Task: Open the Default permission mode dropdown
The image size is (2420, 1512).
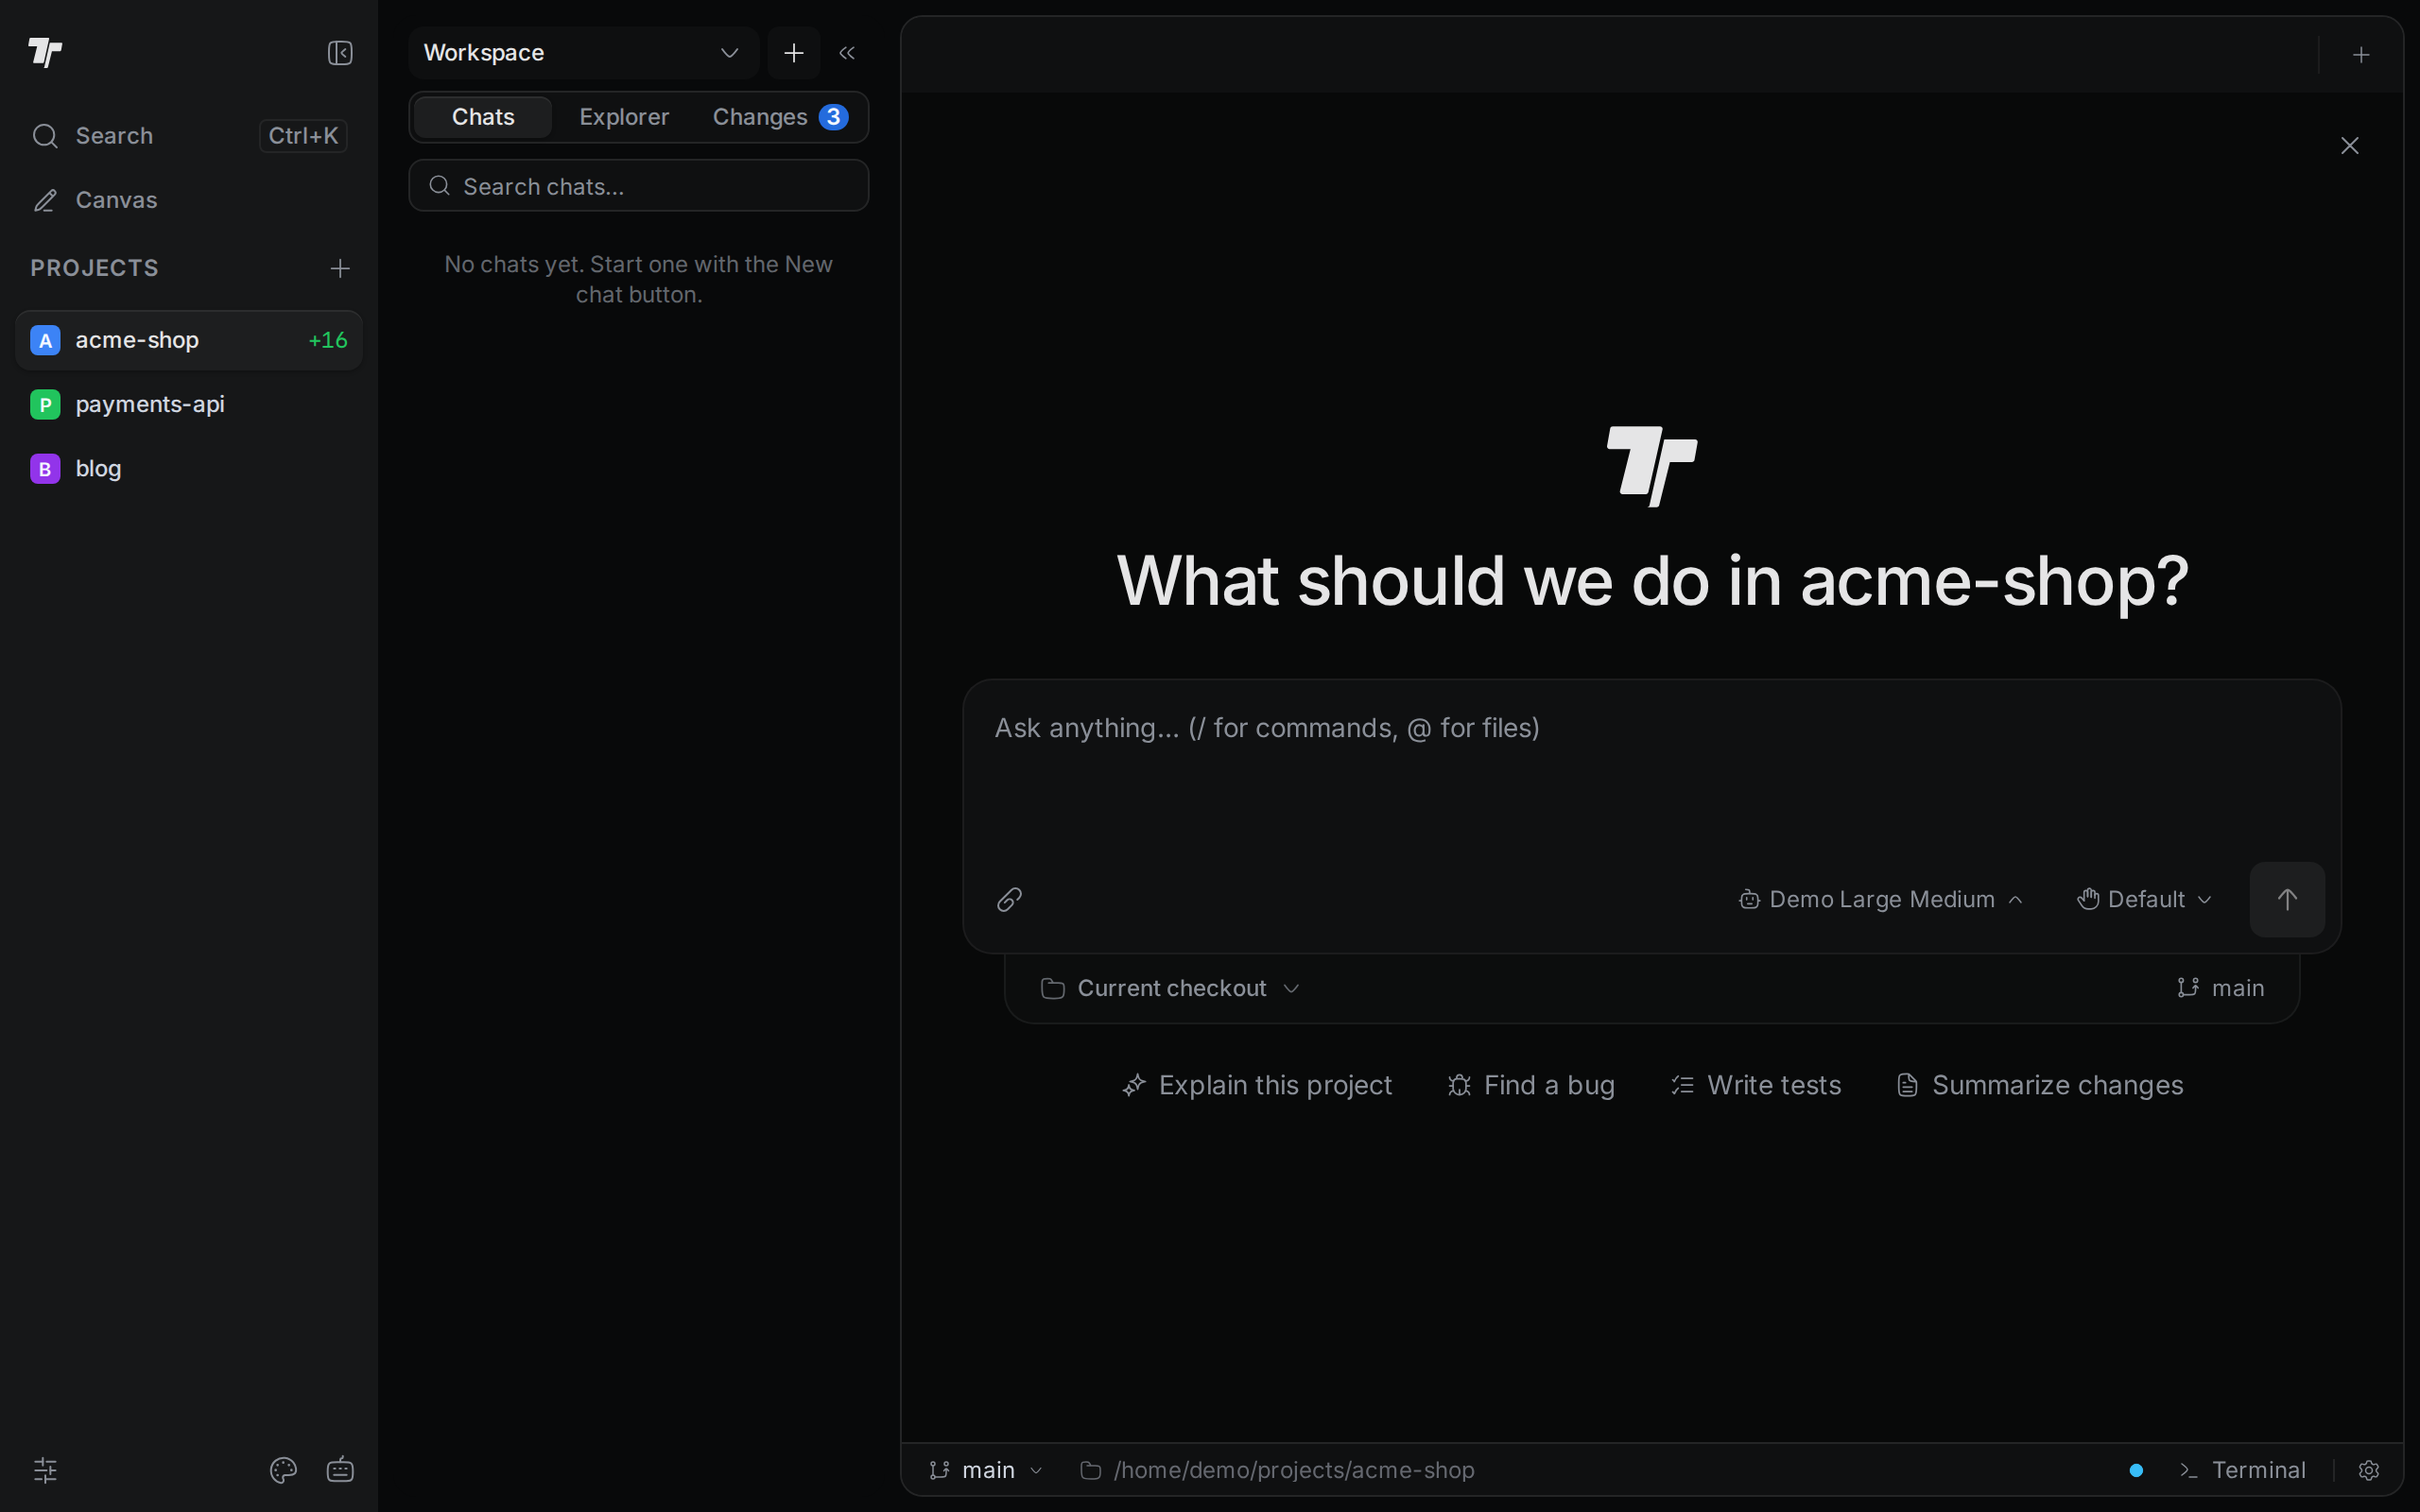Action: (2145, 899)
